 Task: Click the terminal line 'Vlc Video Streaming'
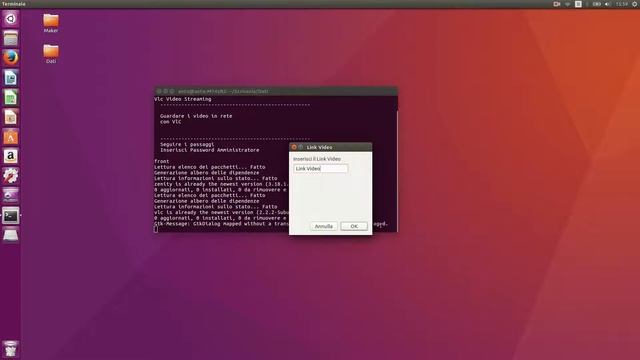point(182,99)
